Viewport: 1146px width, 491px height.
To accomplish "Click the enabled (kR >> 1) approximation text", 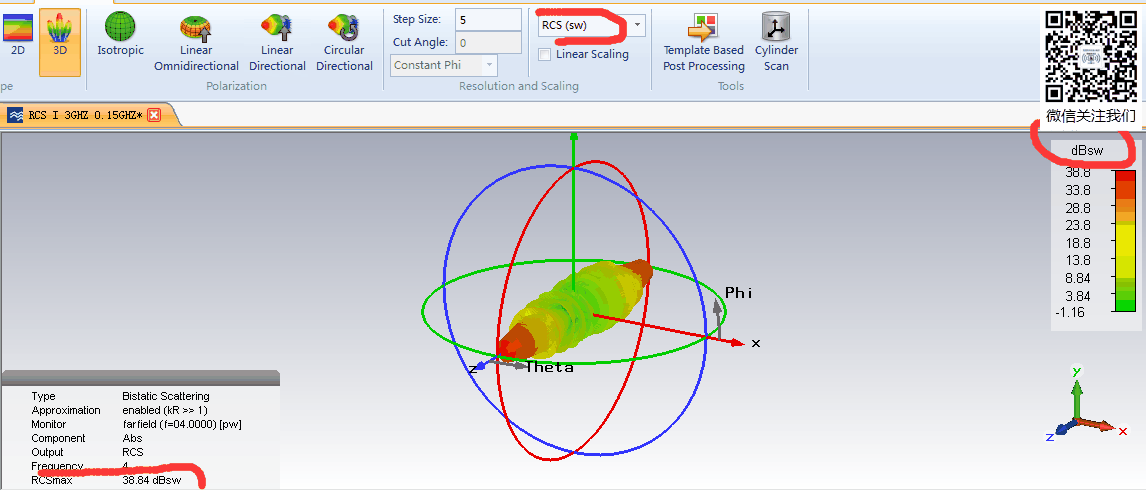I will tap(165, 410).
